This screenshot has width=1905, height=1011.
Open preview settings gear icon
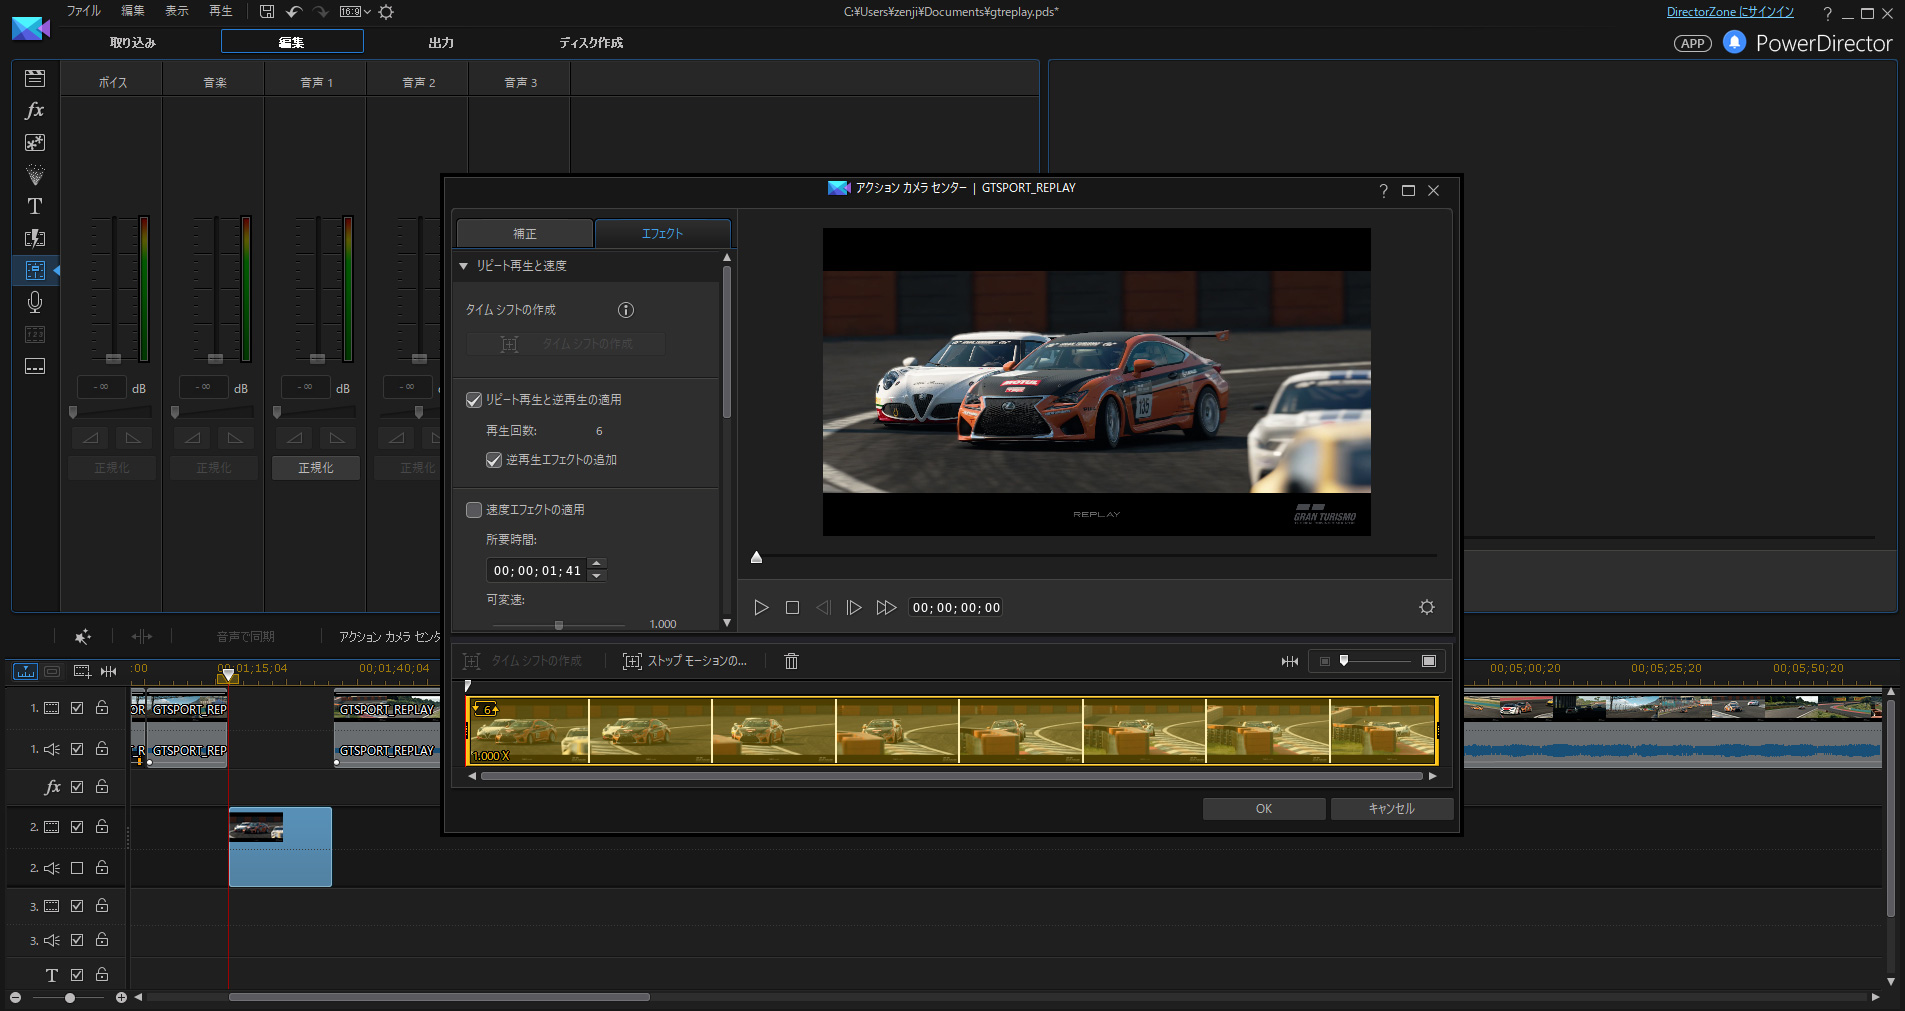[x=1426, y=607]
